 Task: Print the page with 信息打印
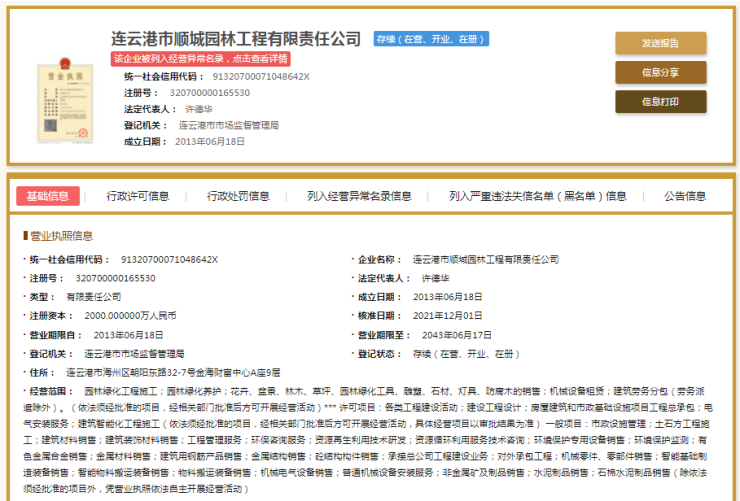660,101
